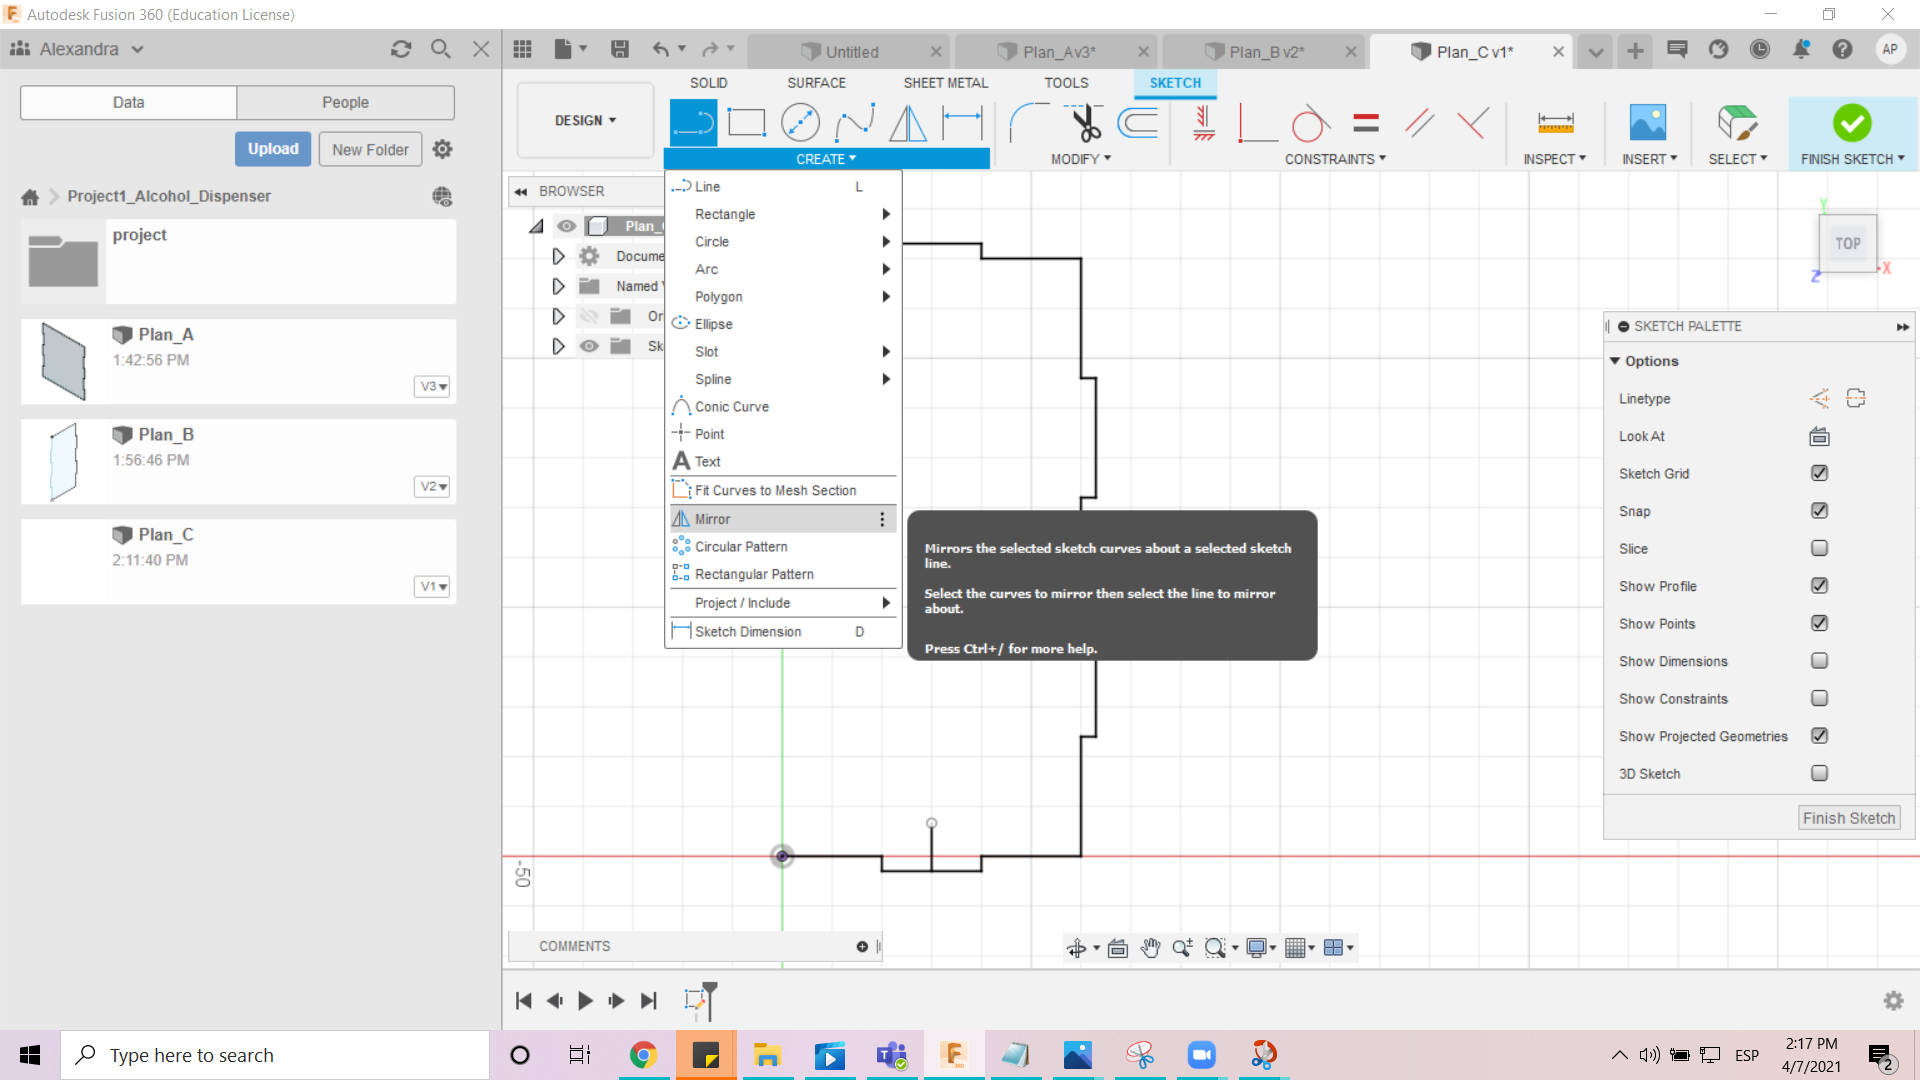Click the green Finish Sketch checkmark

click(x=1851, y=123)
